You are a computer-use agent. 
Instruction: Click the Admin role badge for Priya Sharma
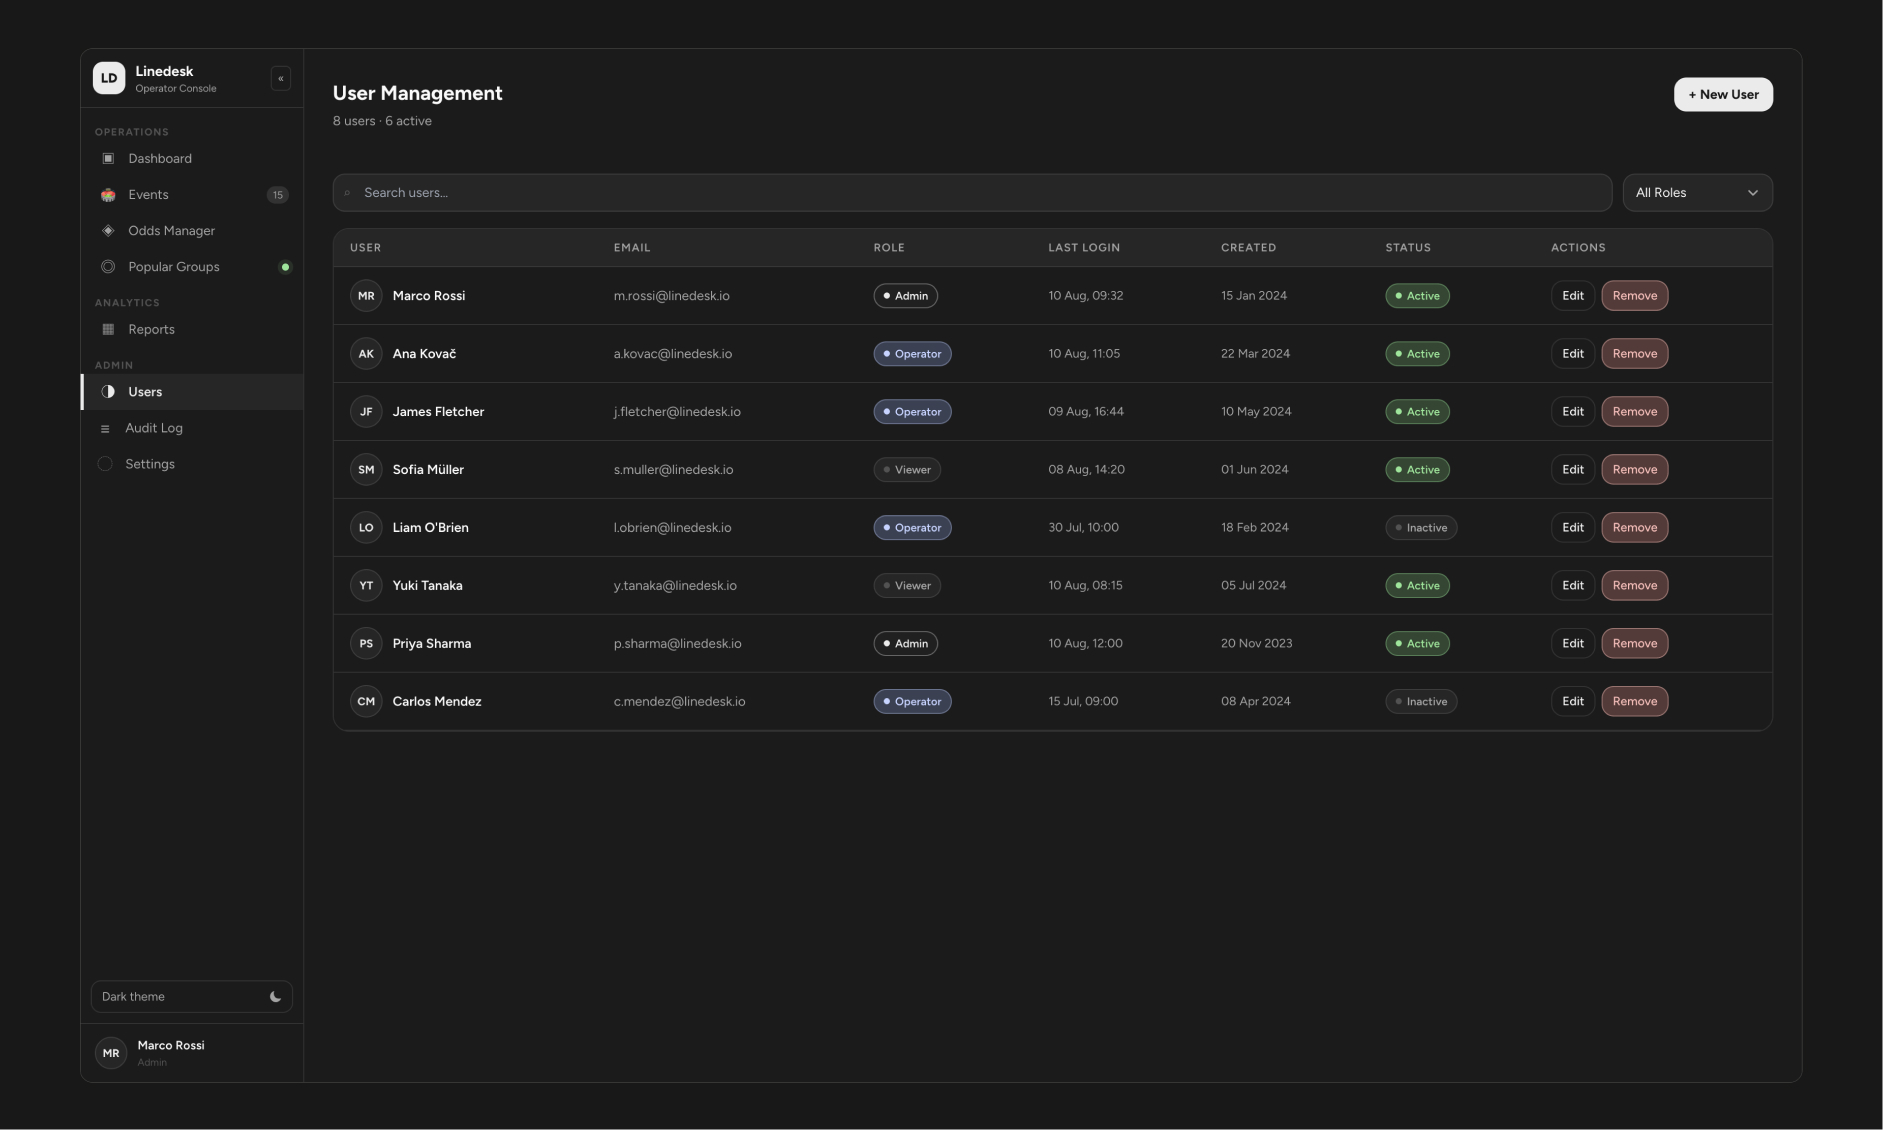click(x=905, y=644)
